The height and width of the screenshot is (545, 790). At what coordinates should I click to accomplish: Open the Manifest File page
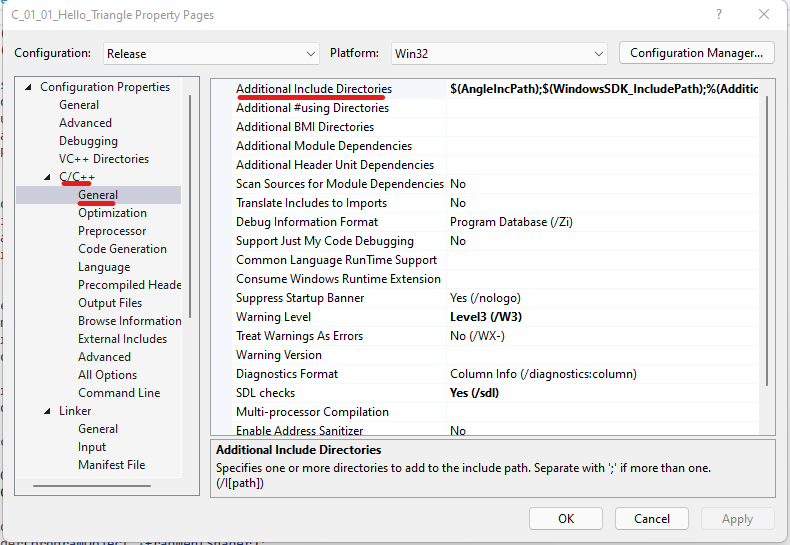(x=111, y=465)
